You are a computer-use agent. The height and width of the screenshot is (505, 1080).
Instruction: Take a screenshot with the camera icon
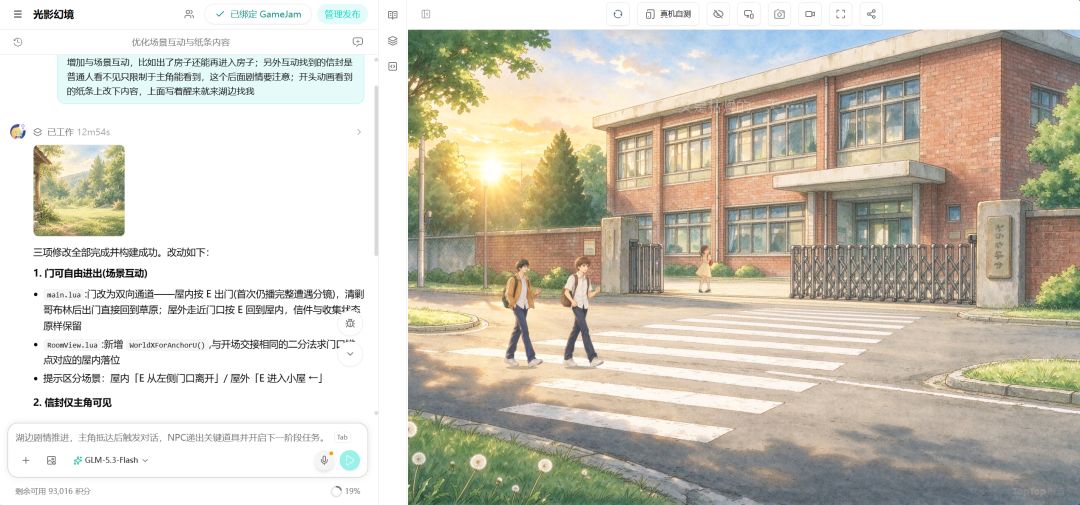[779, 14]
